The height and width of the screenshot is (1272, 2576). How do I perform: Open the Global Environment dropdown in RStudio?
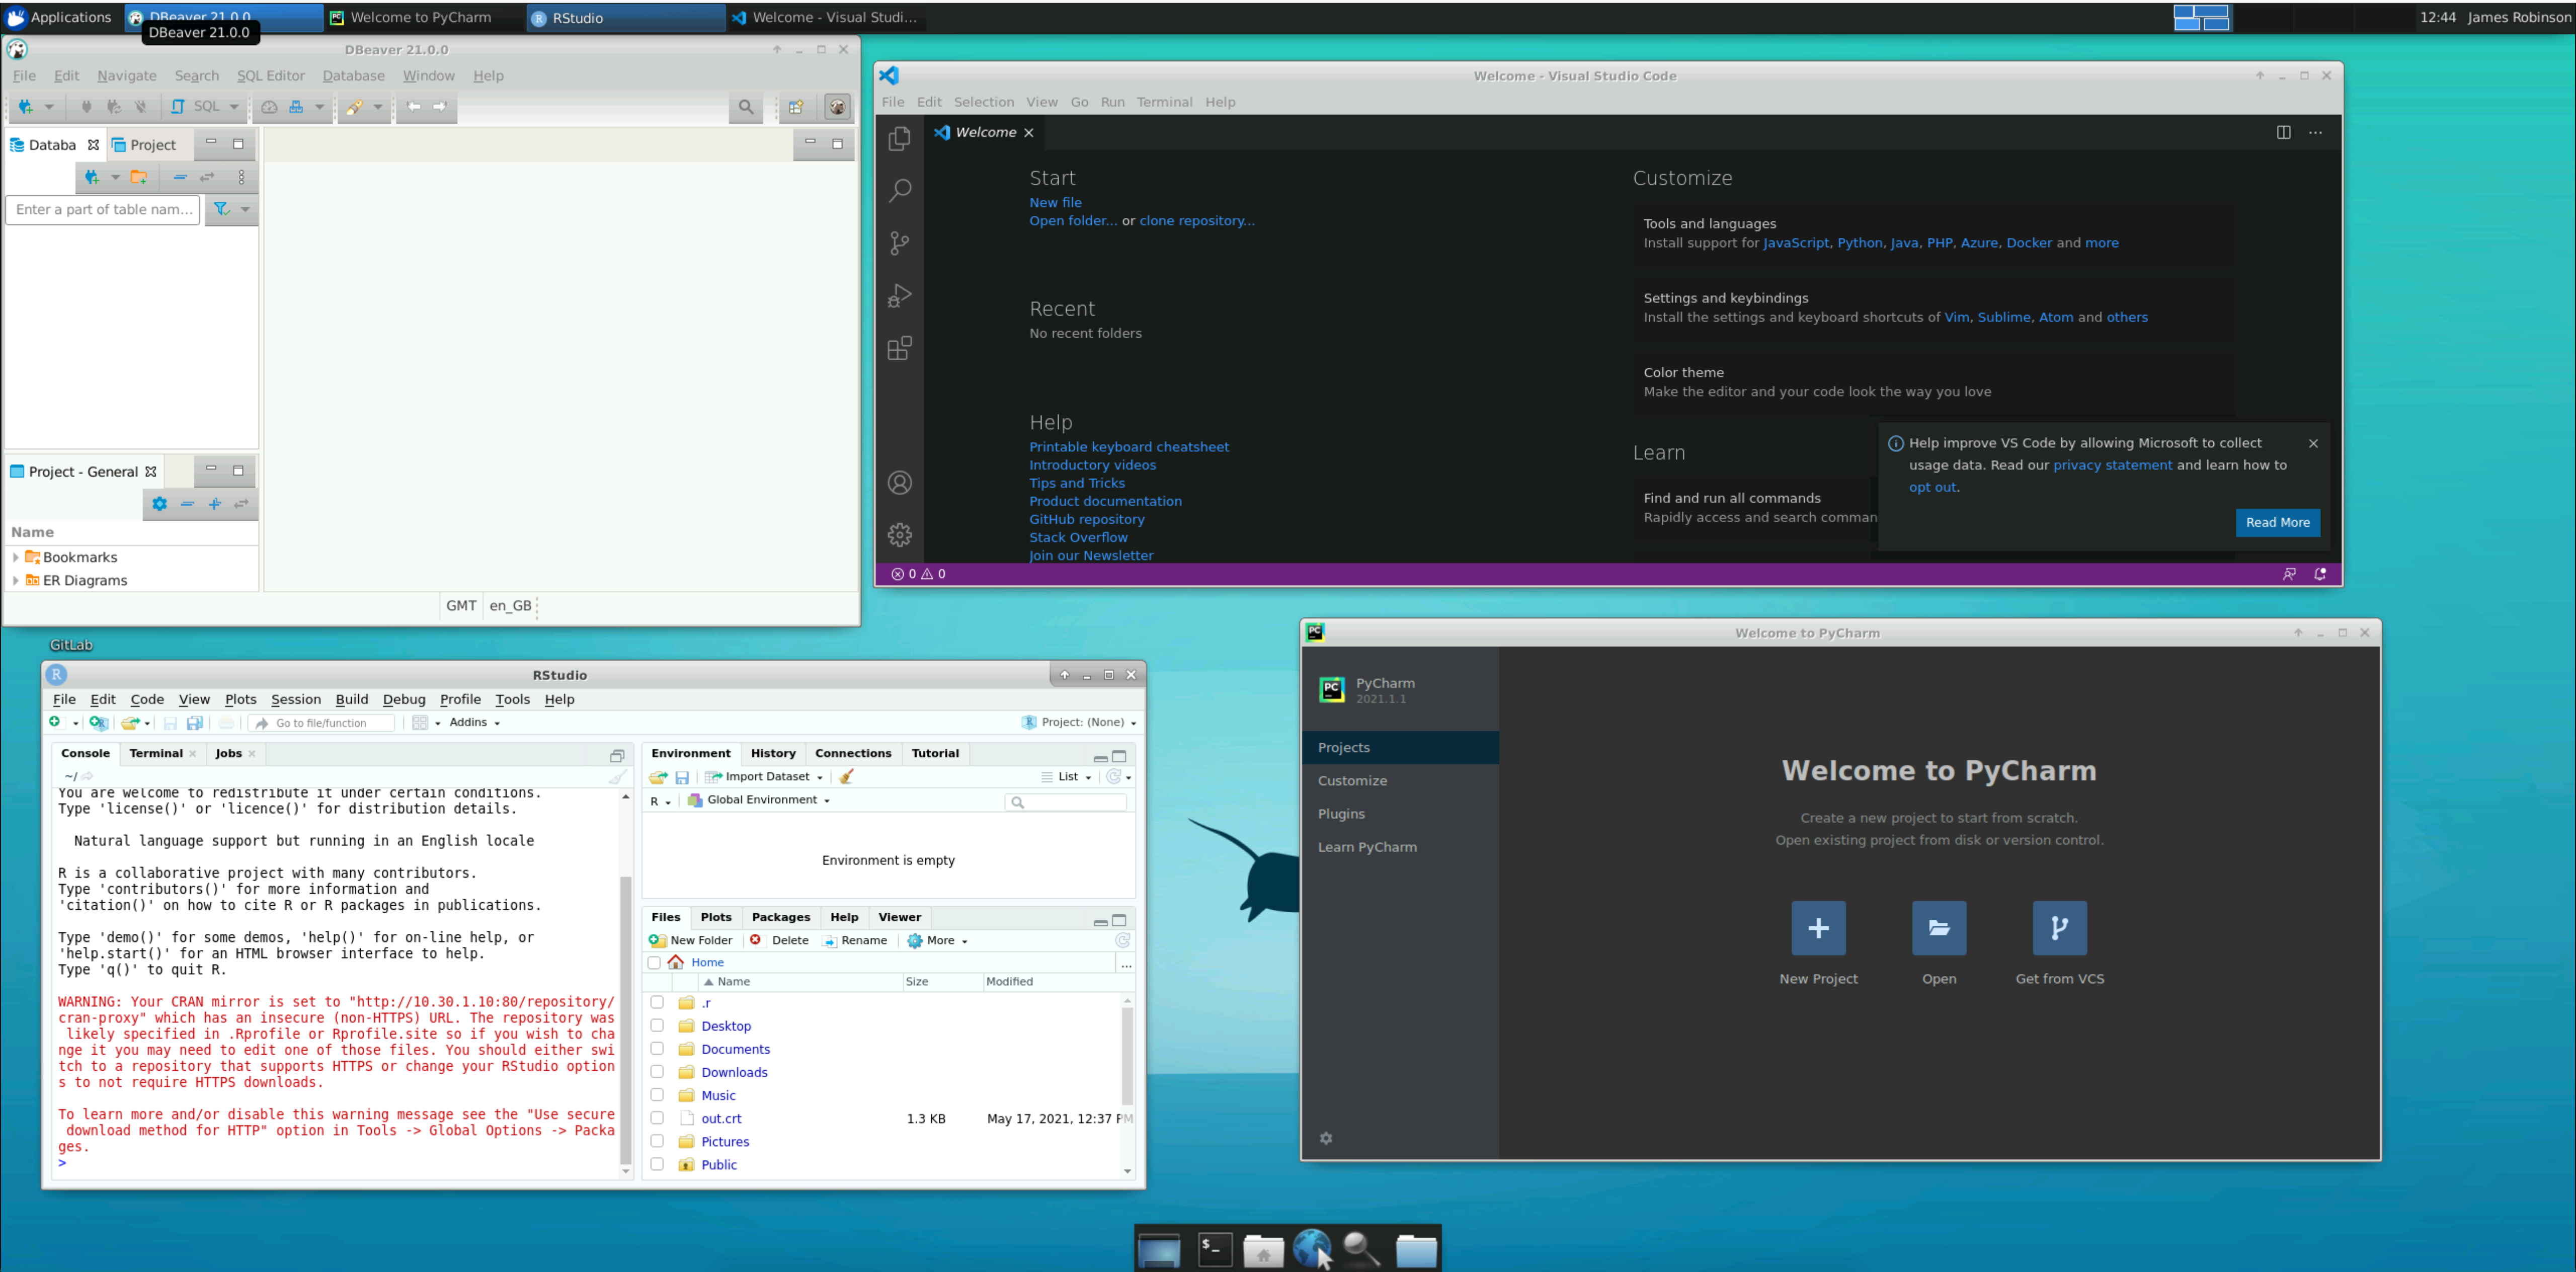click(759, 800)
